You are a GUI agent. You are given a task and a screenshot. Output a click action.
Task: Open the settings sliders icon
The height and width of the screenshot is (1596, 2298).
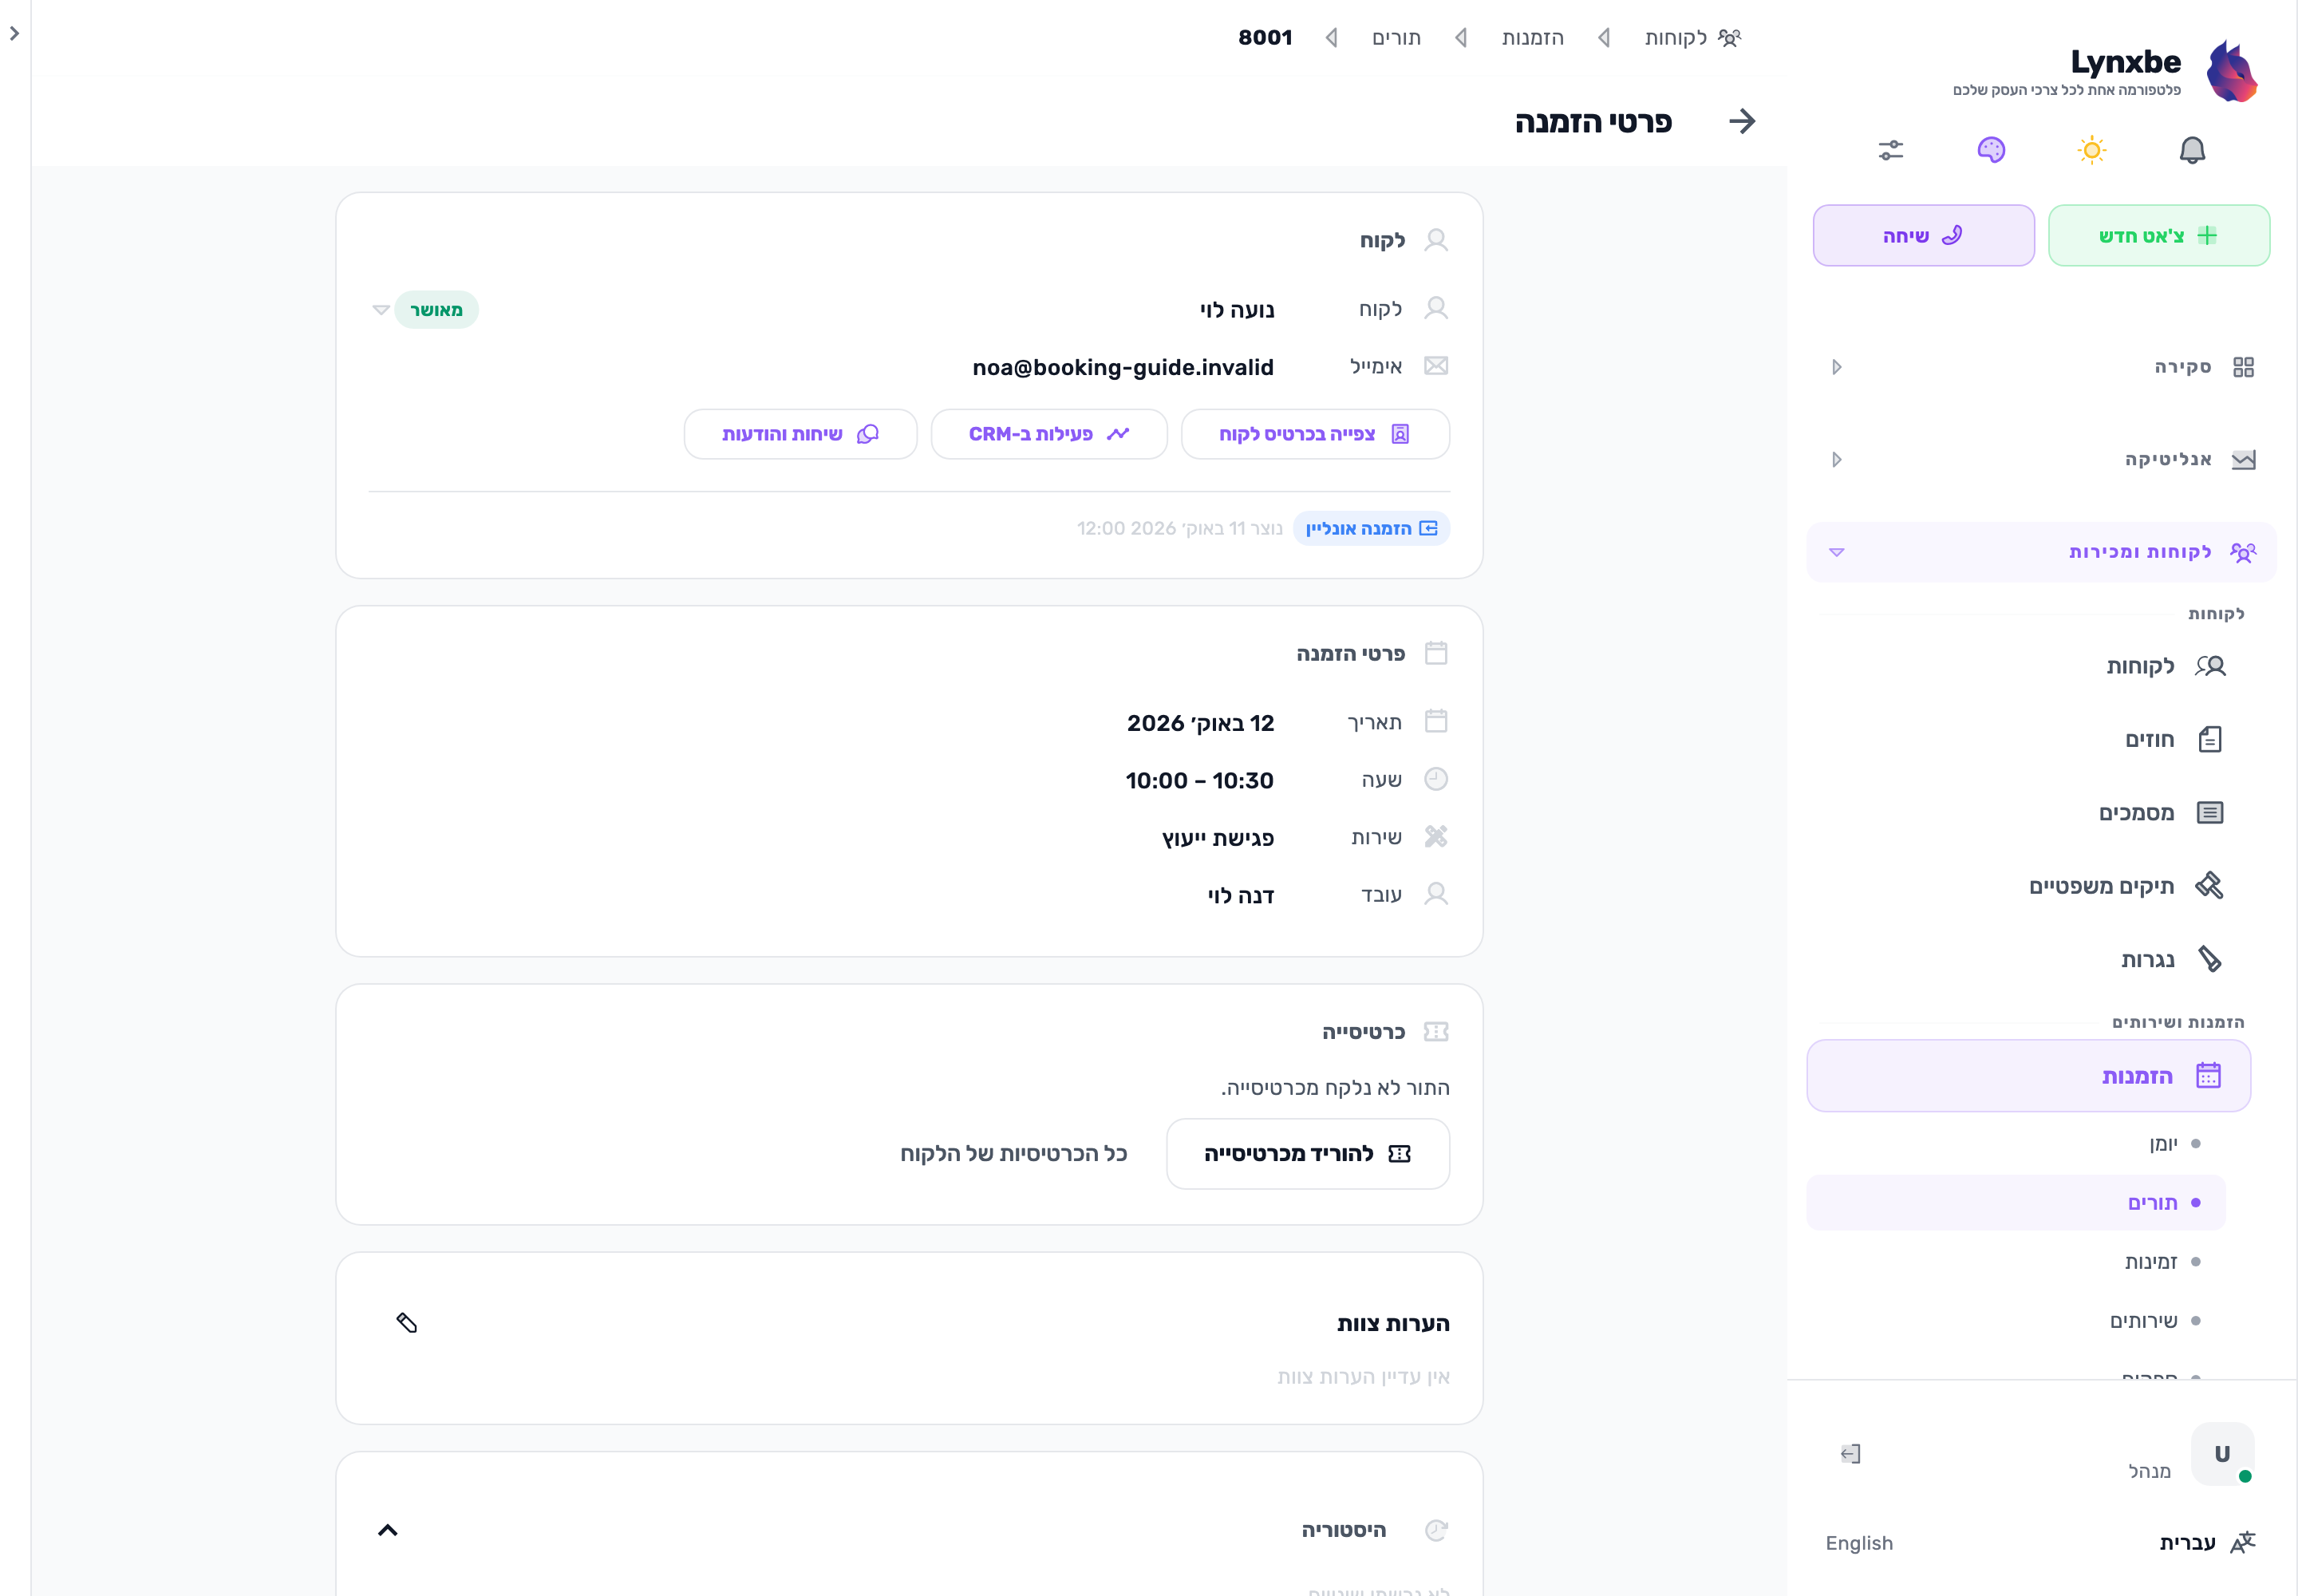[1890, 150]
